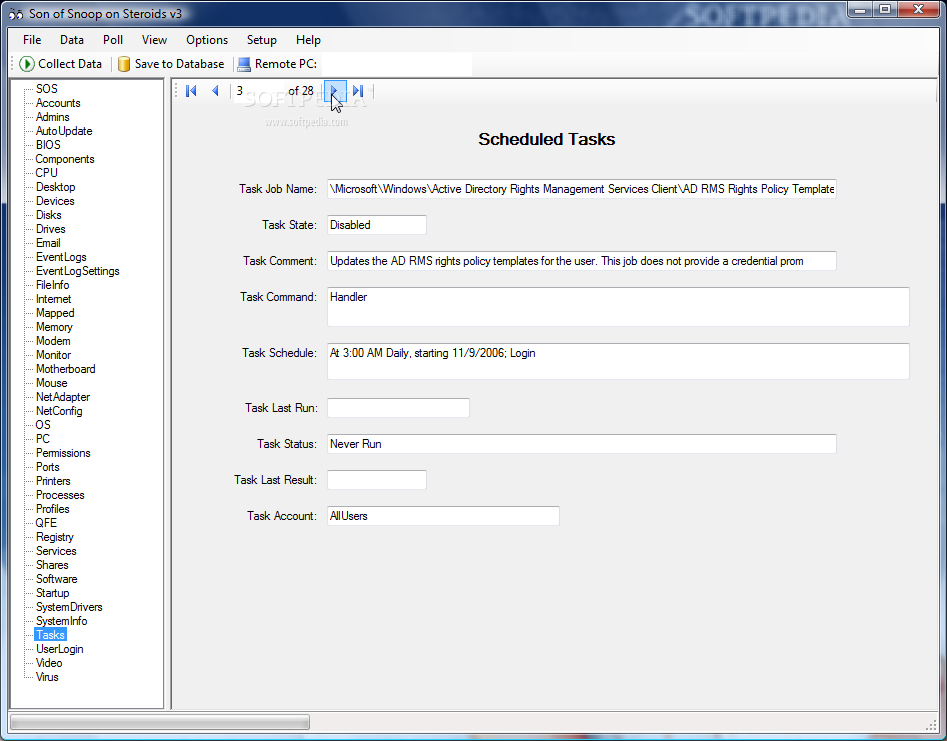Select Accounts in the tree
The width and height of the screenshot is (947, 741).
click(x=58, y=103)
